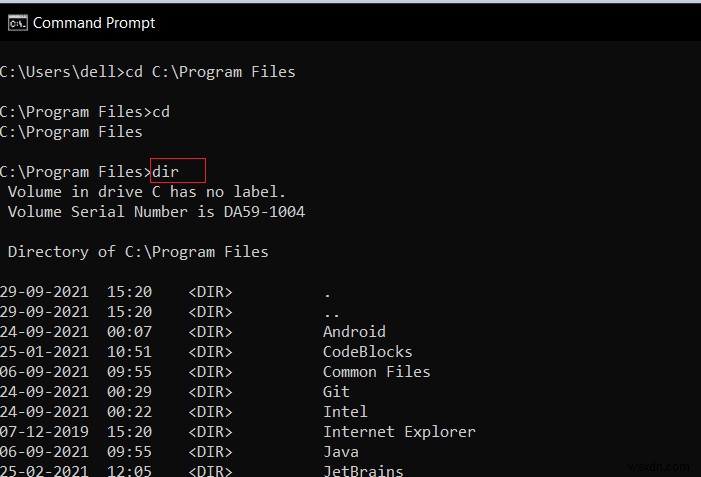Select the Android directory entry

(x=354, y=332)
